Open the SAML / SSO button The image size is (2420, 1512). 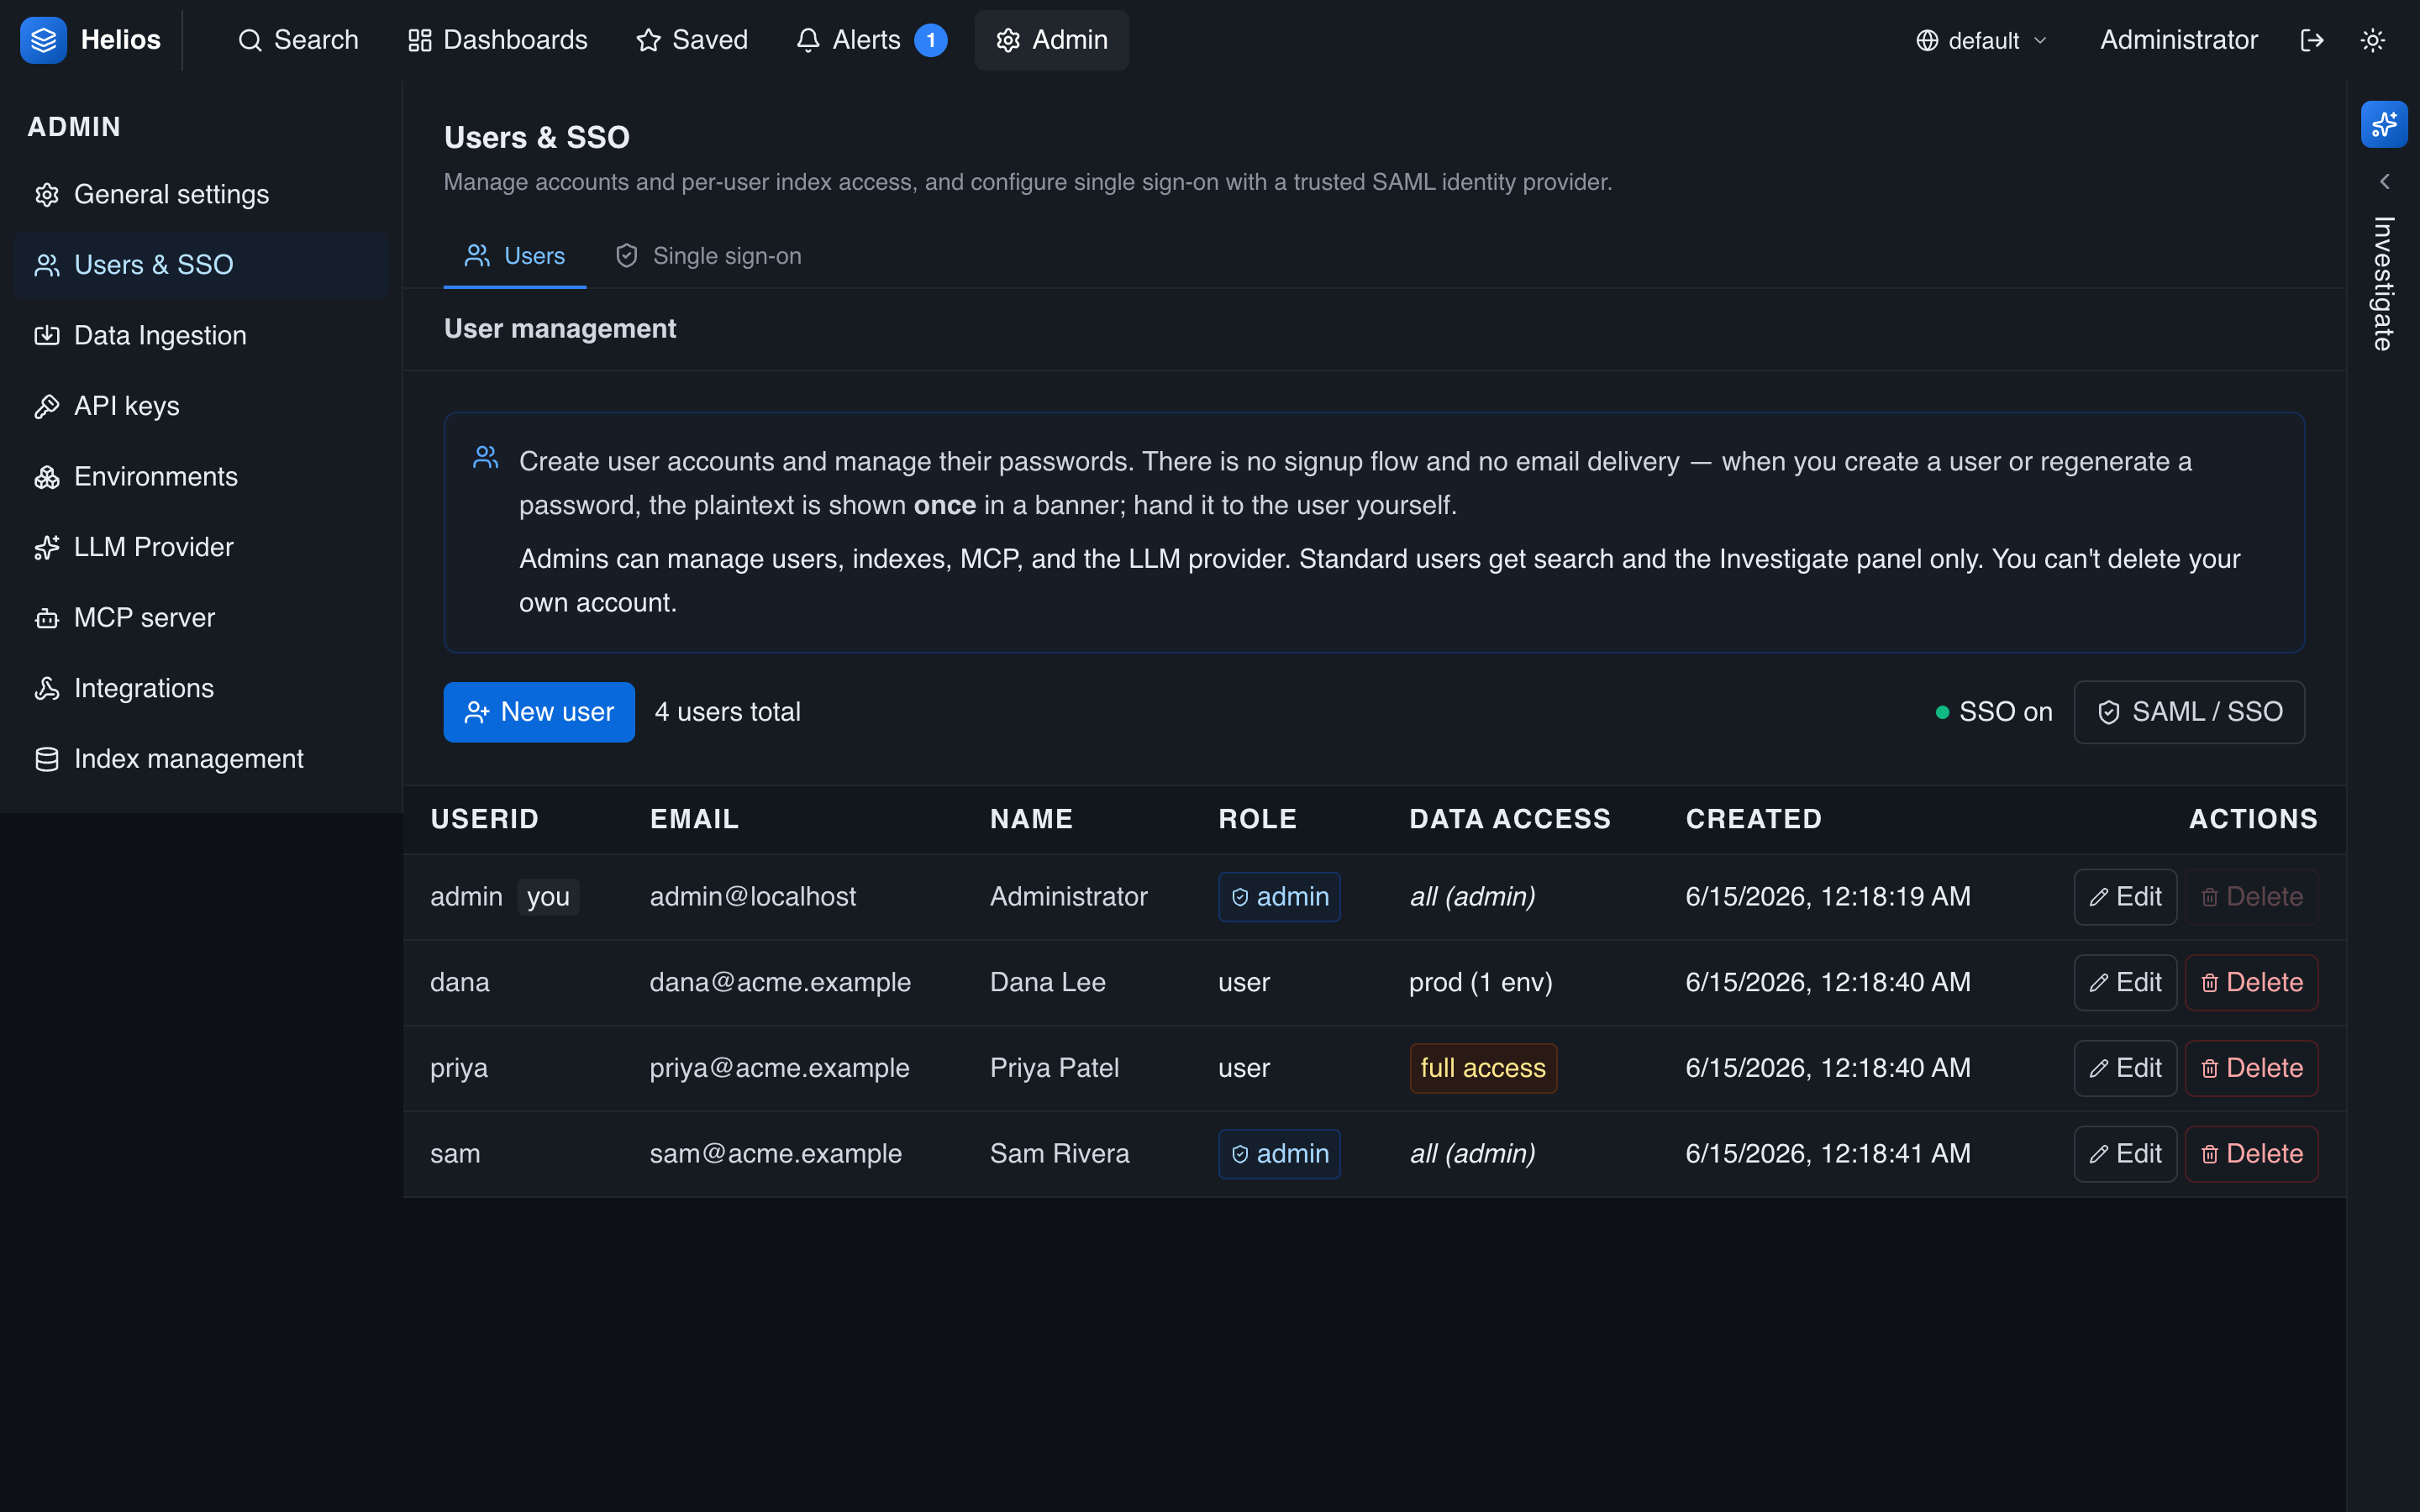point(2189,712)
